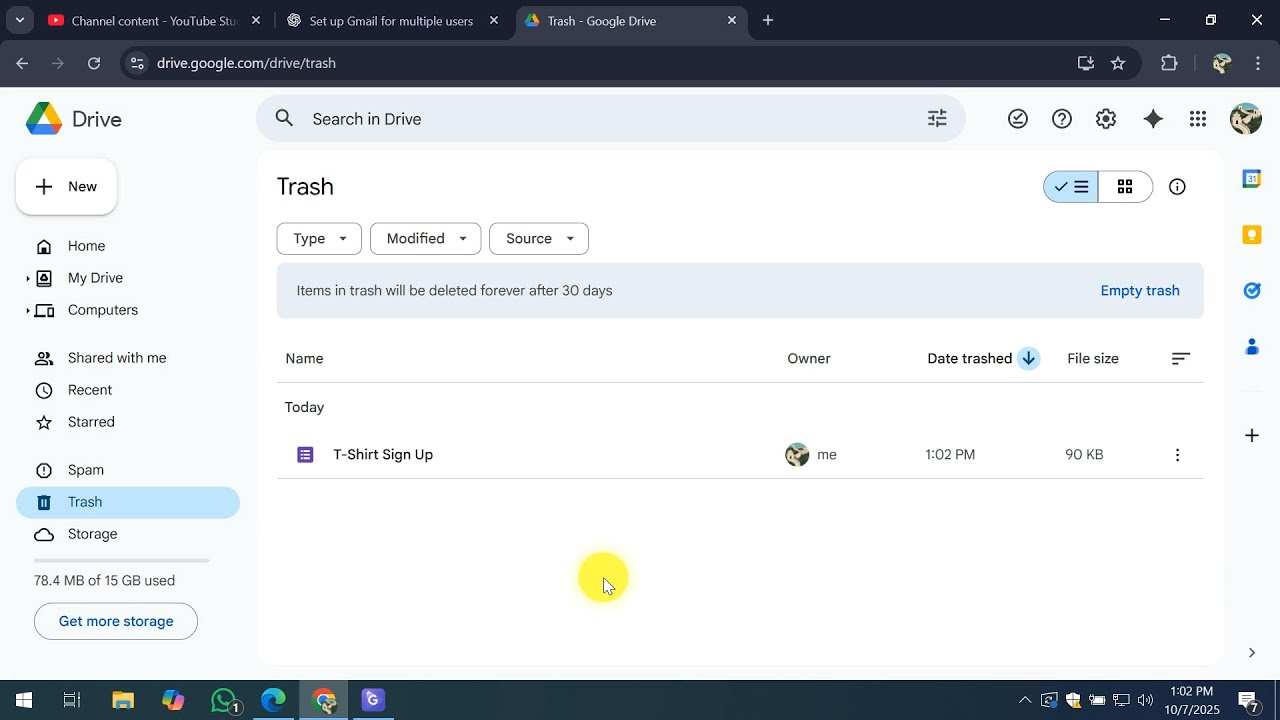Get add-ons plus icon in side panel

[x=1252, y=435]
